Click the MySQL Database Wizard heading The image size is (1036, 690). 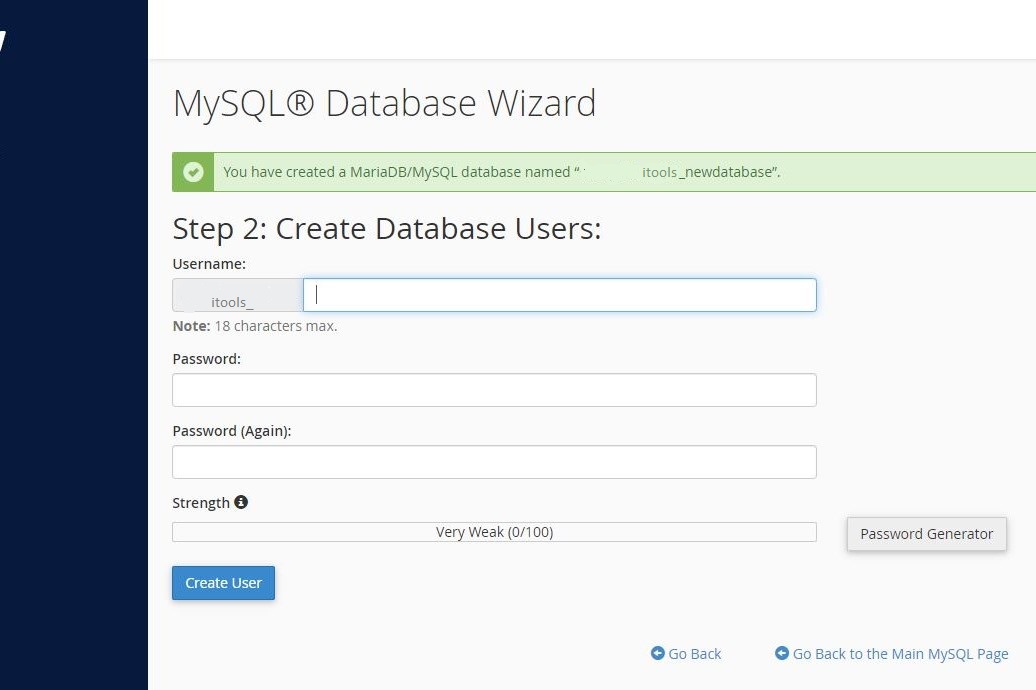tap(385, 104)
